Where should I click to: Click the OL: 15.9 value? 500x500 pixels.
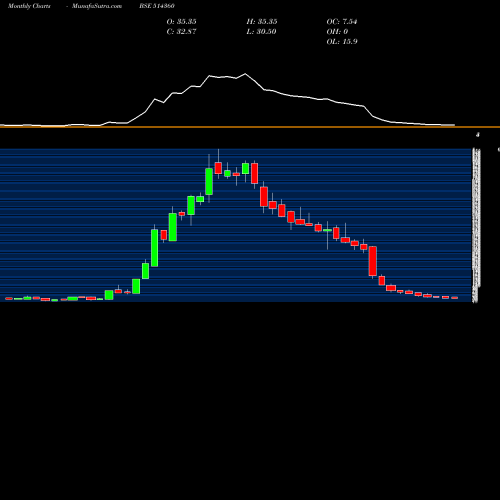pos(342,42)
